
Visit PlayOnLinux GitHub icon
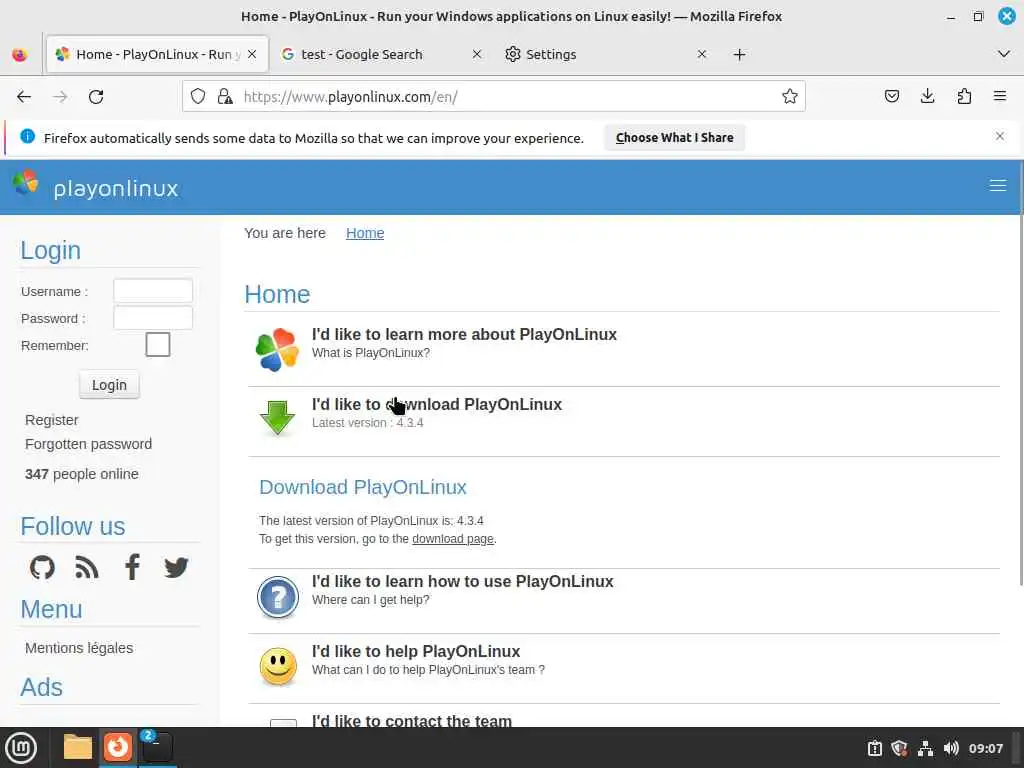coord(42,567)
